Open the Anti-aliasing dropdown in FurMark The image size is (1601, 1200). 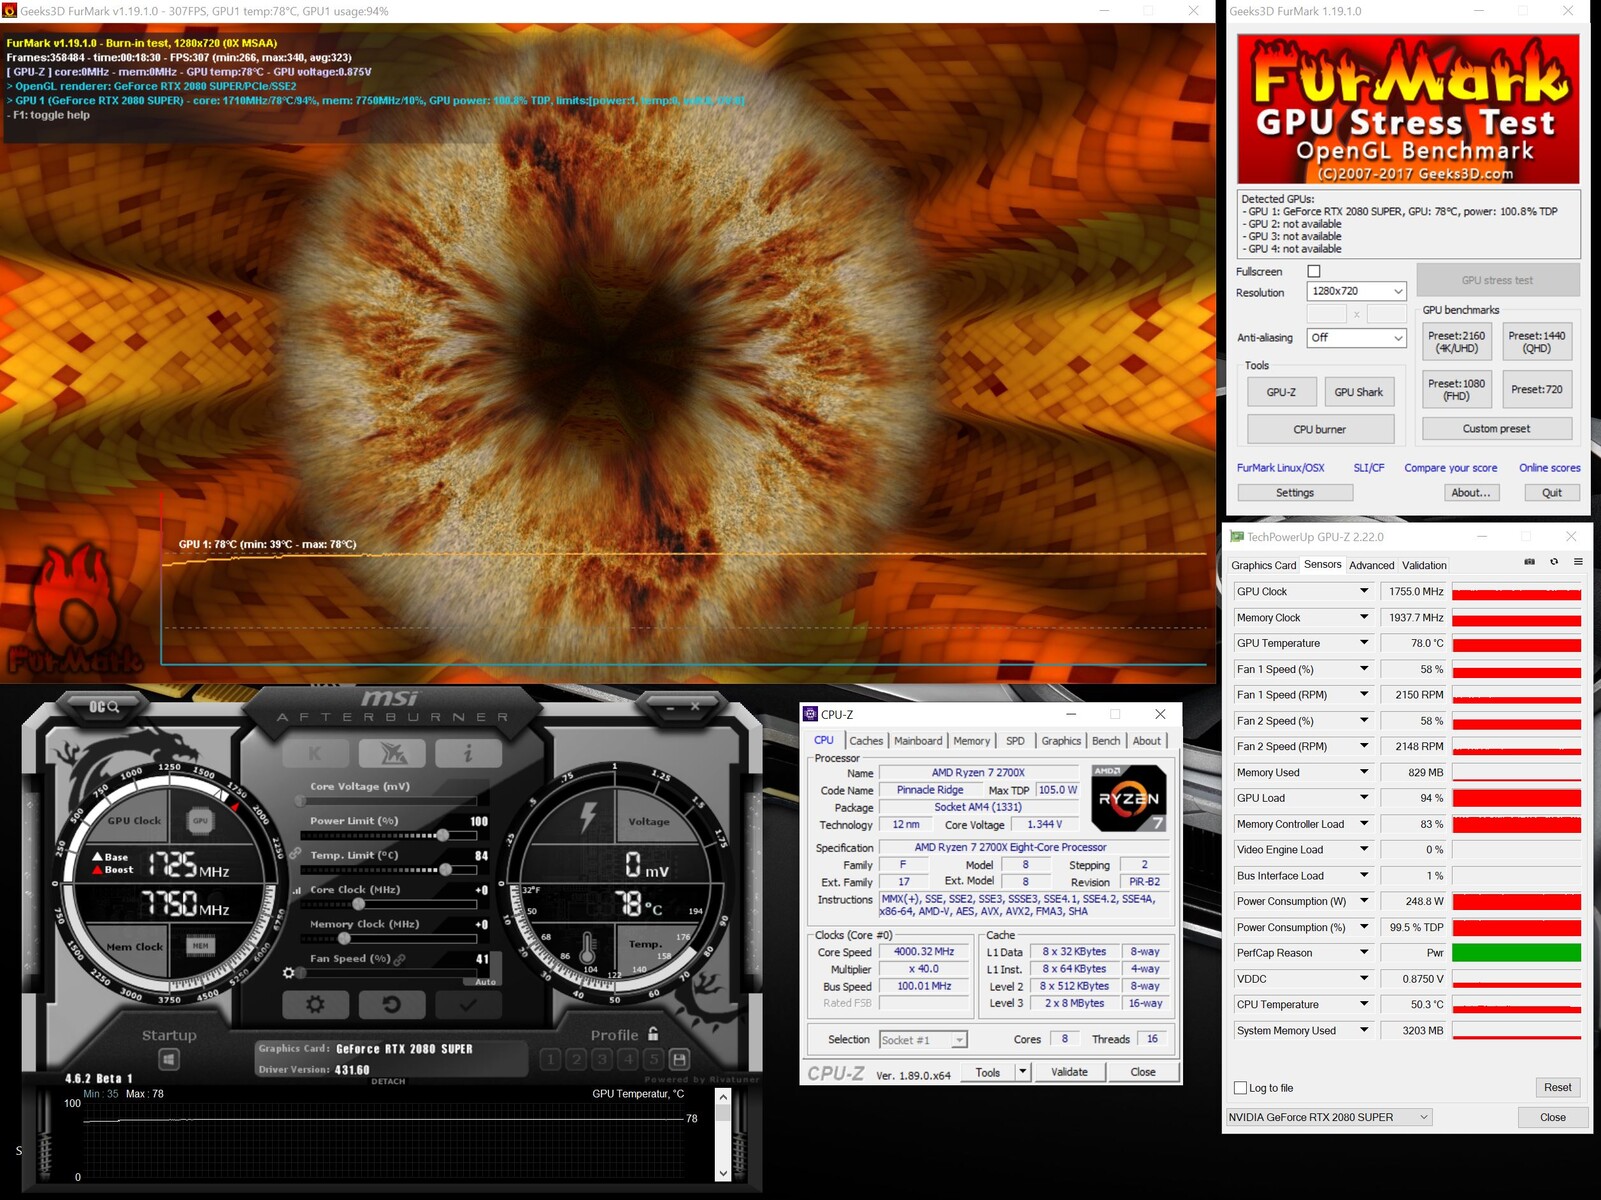tap(1357, 338)
